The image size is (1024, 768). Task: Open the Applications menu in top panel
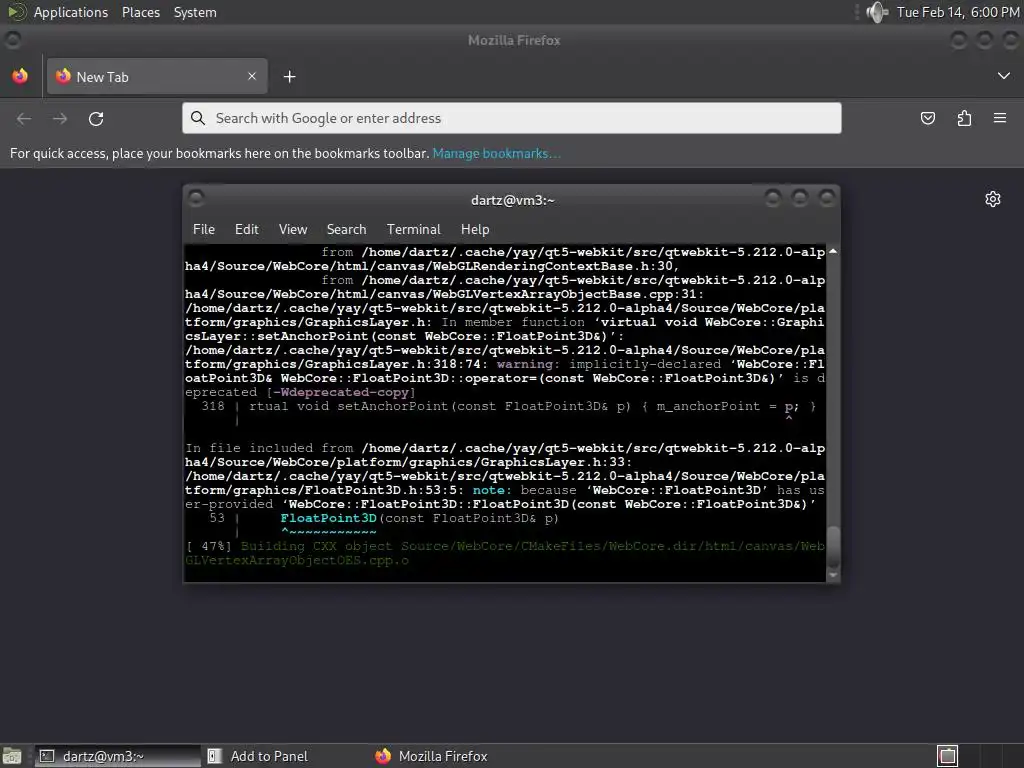coord(71,12)
